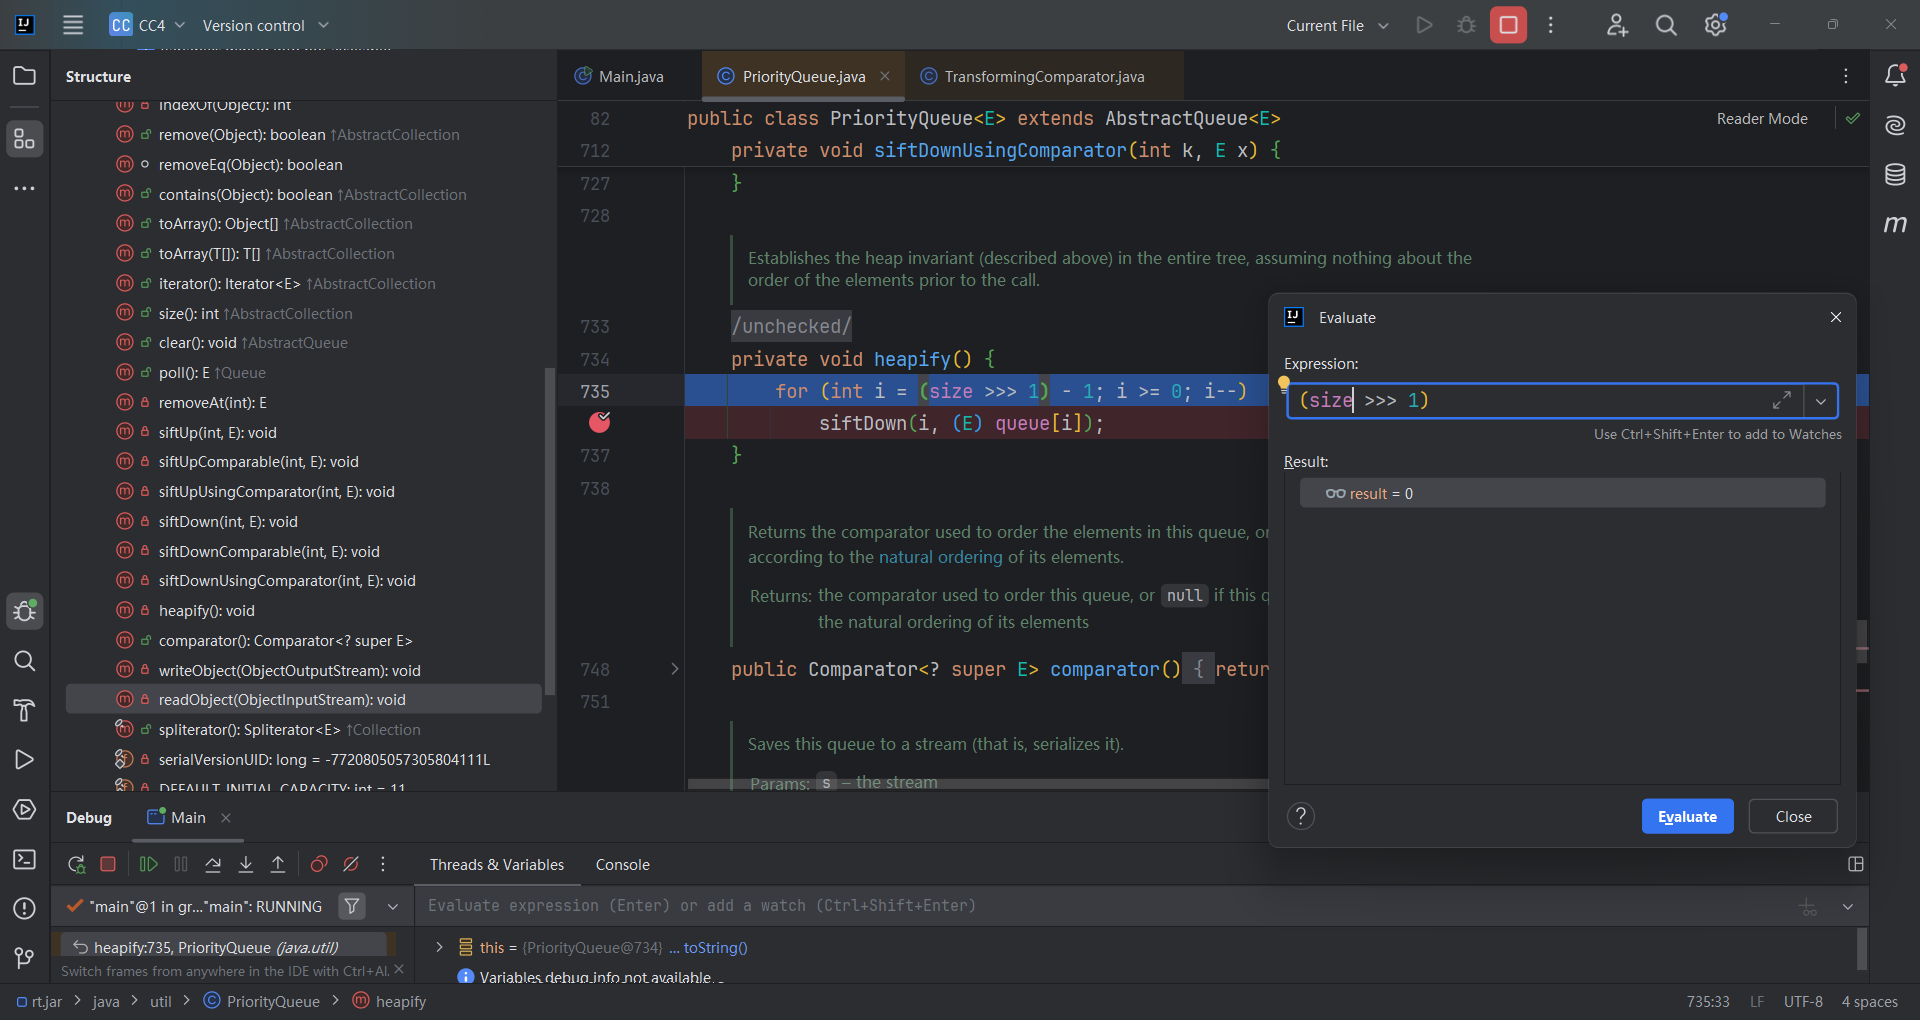This screenshot has width=1920, height=1020.
Task: Click the Structure panel vertical scrollbar
Action: [549, 530]
